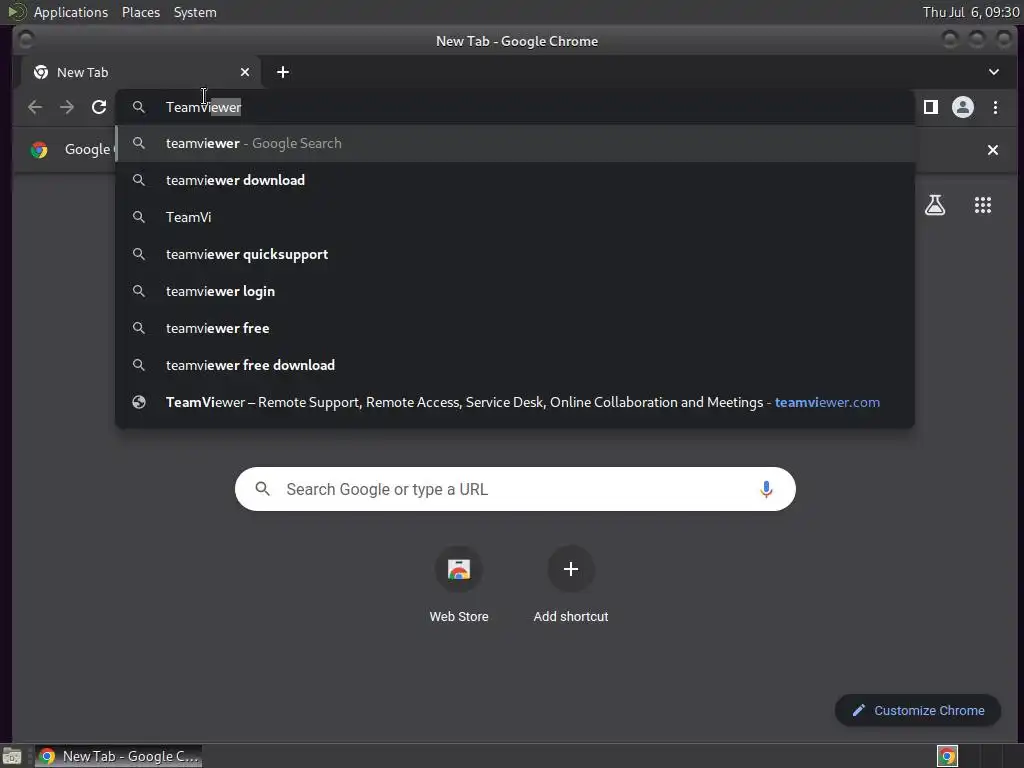The height and width of the screenshot is (768, 1024).
Task: Click the address bar input field
Action: pos(515,107)
